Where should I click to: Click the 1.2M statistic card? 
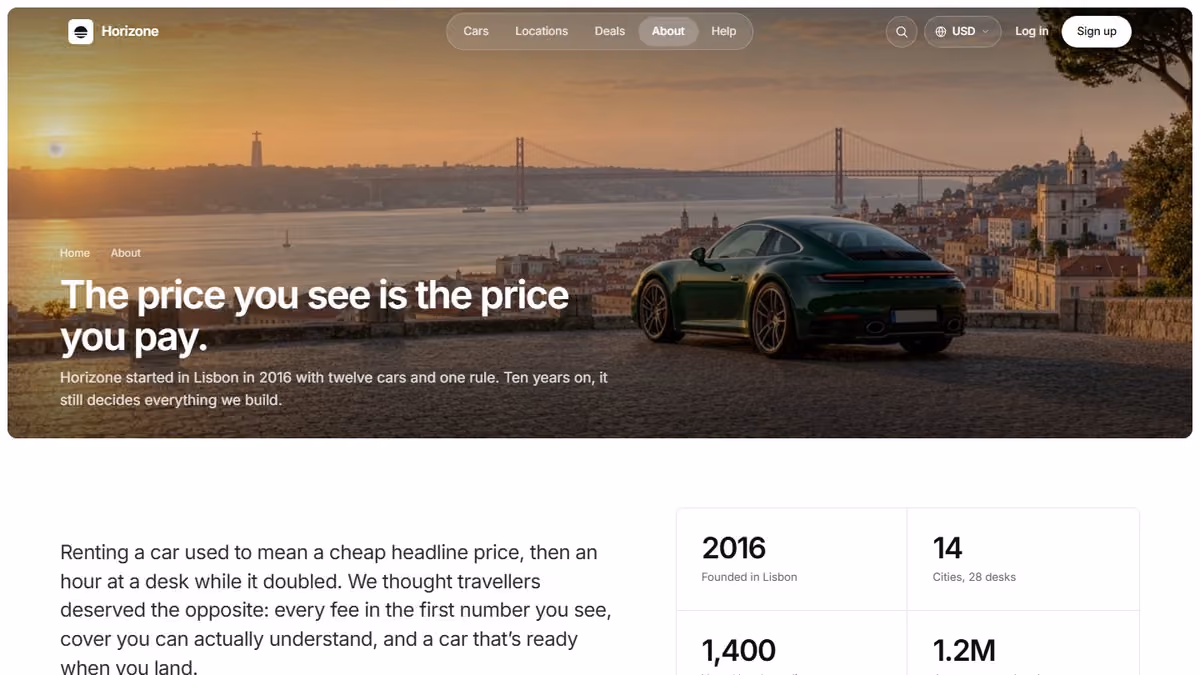point(1023,643)
